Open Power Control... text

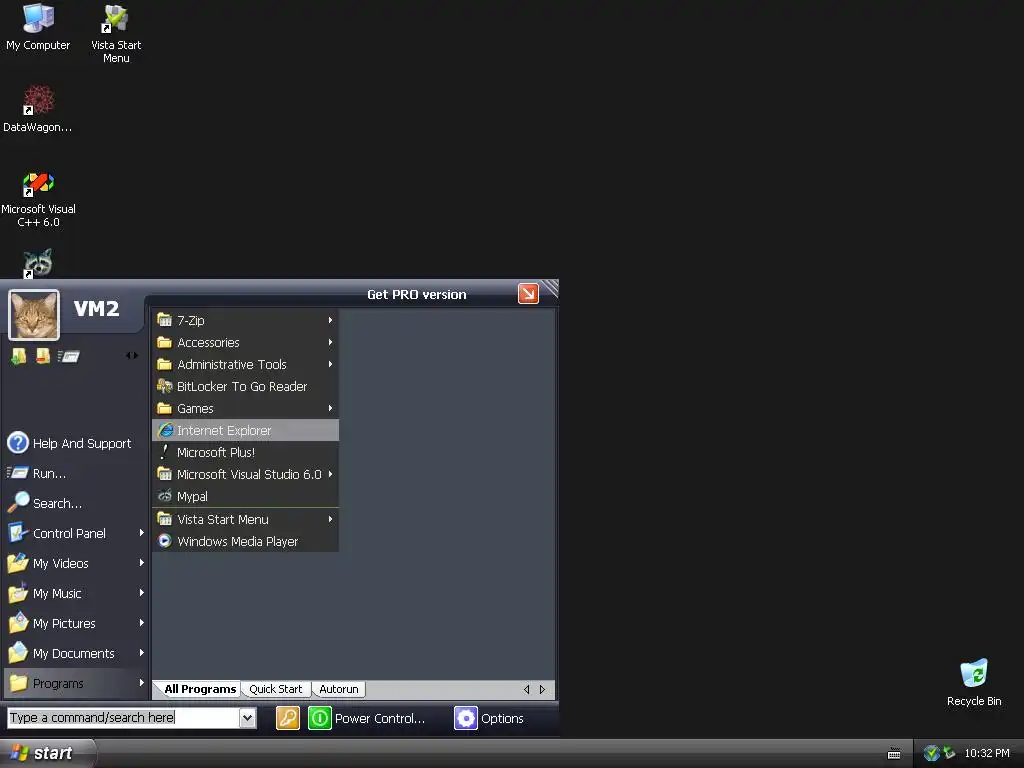(379, 718)
